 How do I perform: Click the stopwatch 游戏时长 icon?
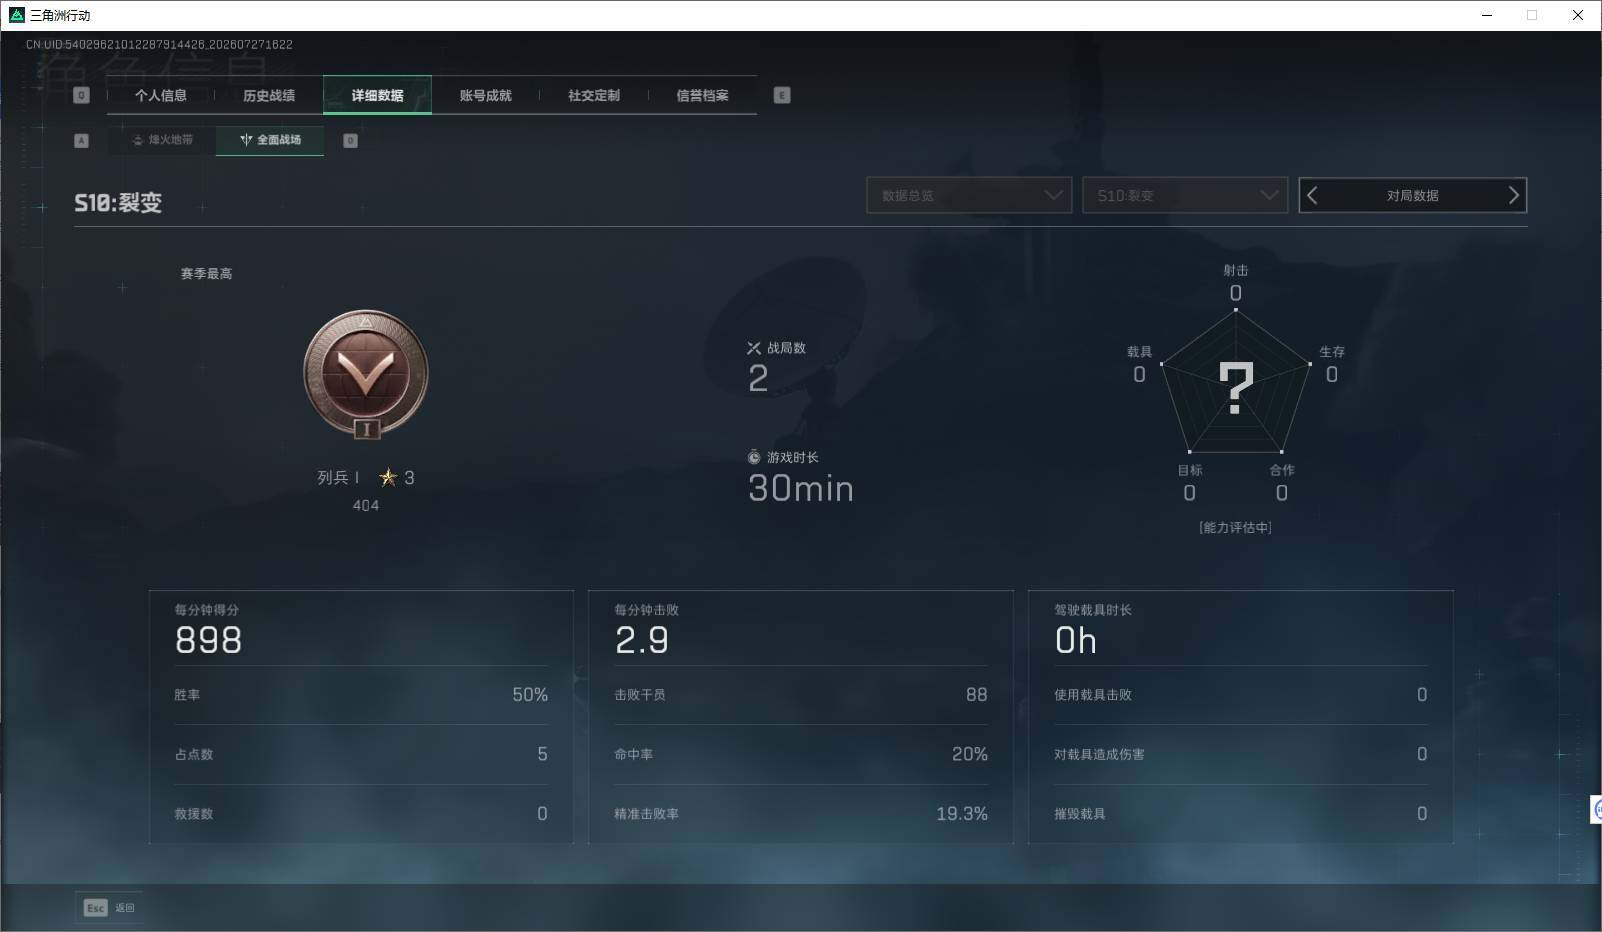pos(754,457)
